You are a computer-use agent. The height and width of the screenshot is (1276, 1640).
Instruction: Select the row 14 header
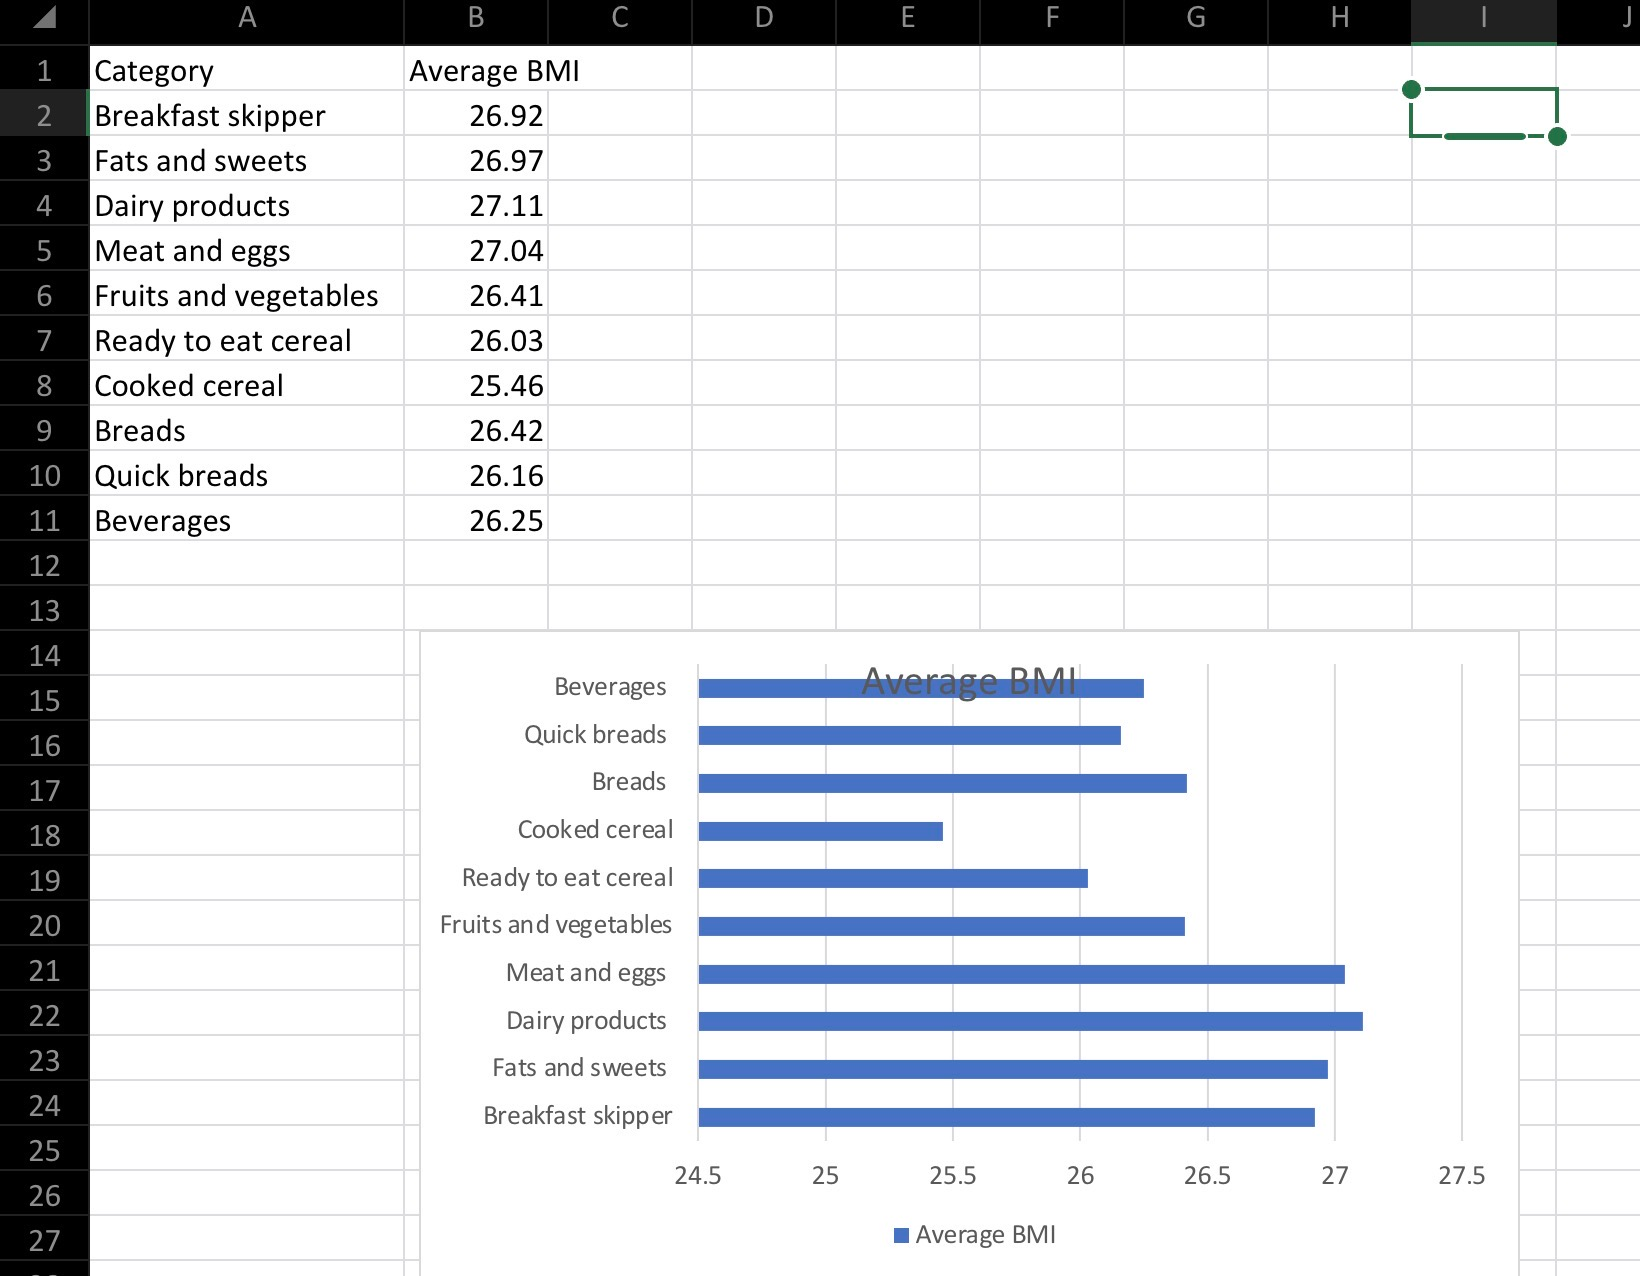(x=44, y=656)
